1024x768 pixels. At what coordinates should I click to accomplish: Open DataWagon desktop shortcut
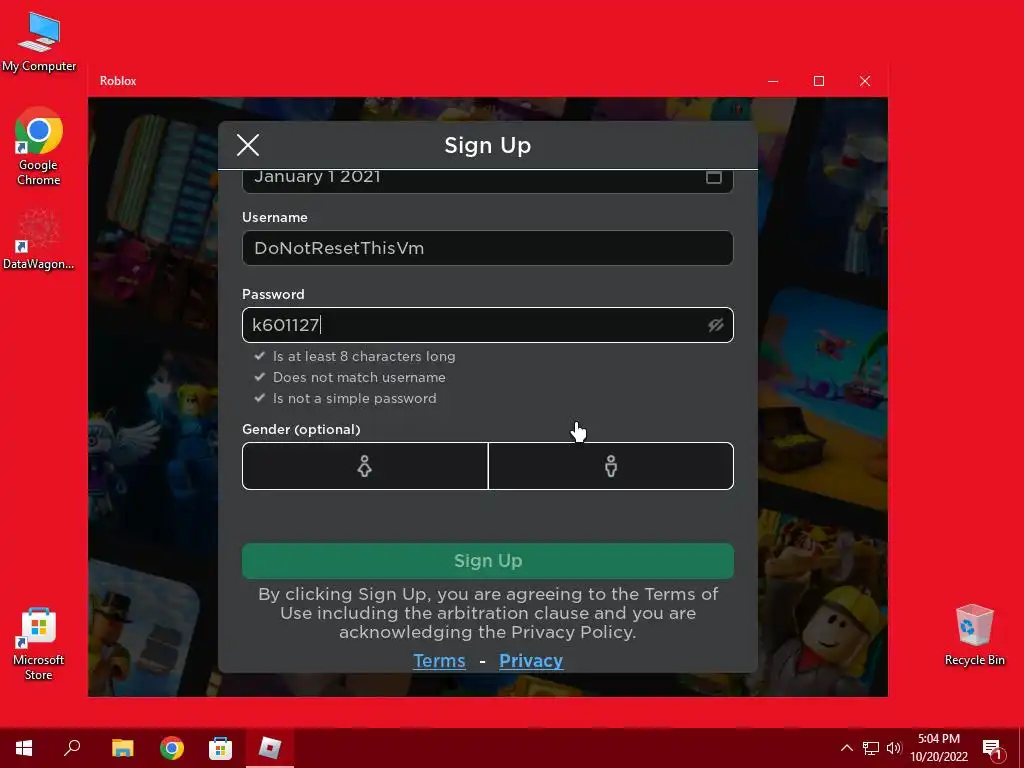point(39,240)
